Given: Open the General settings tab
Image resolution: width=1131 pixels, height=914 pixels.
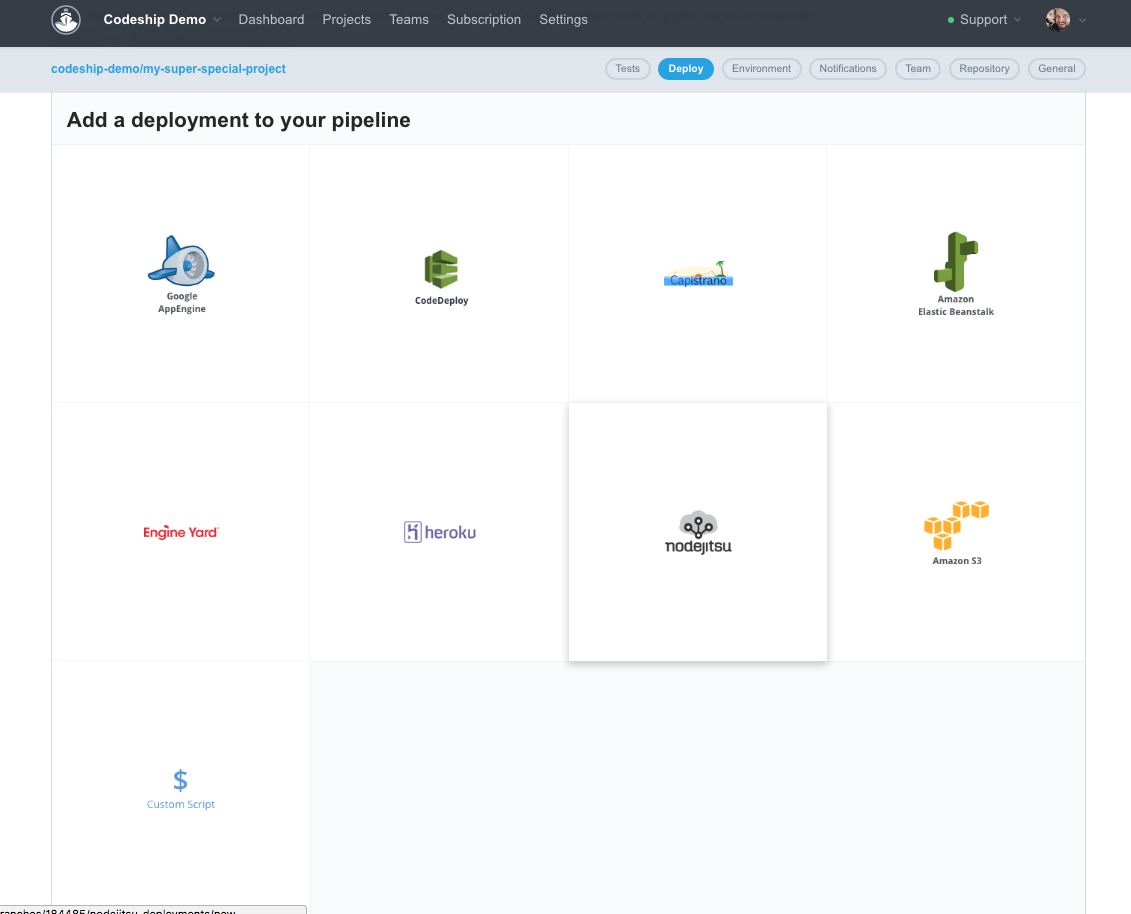Looking at the screenshot, I should click(1057, 69).
